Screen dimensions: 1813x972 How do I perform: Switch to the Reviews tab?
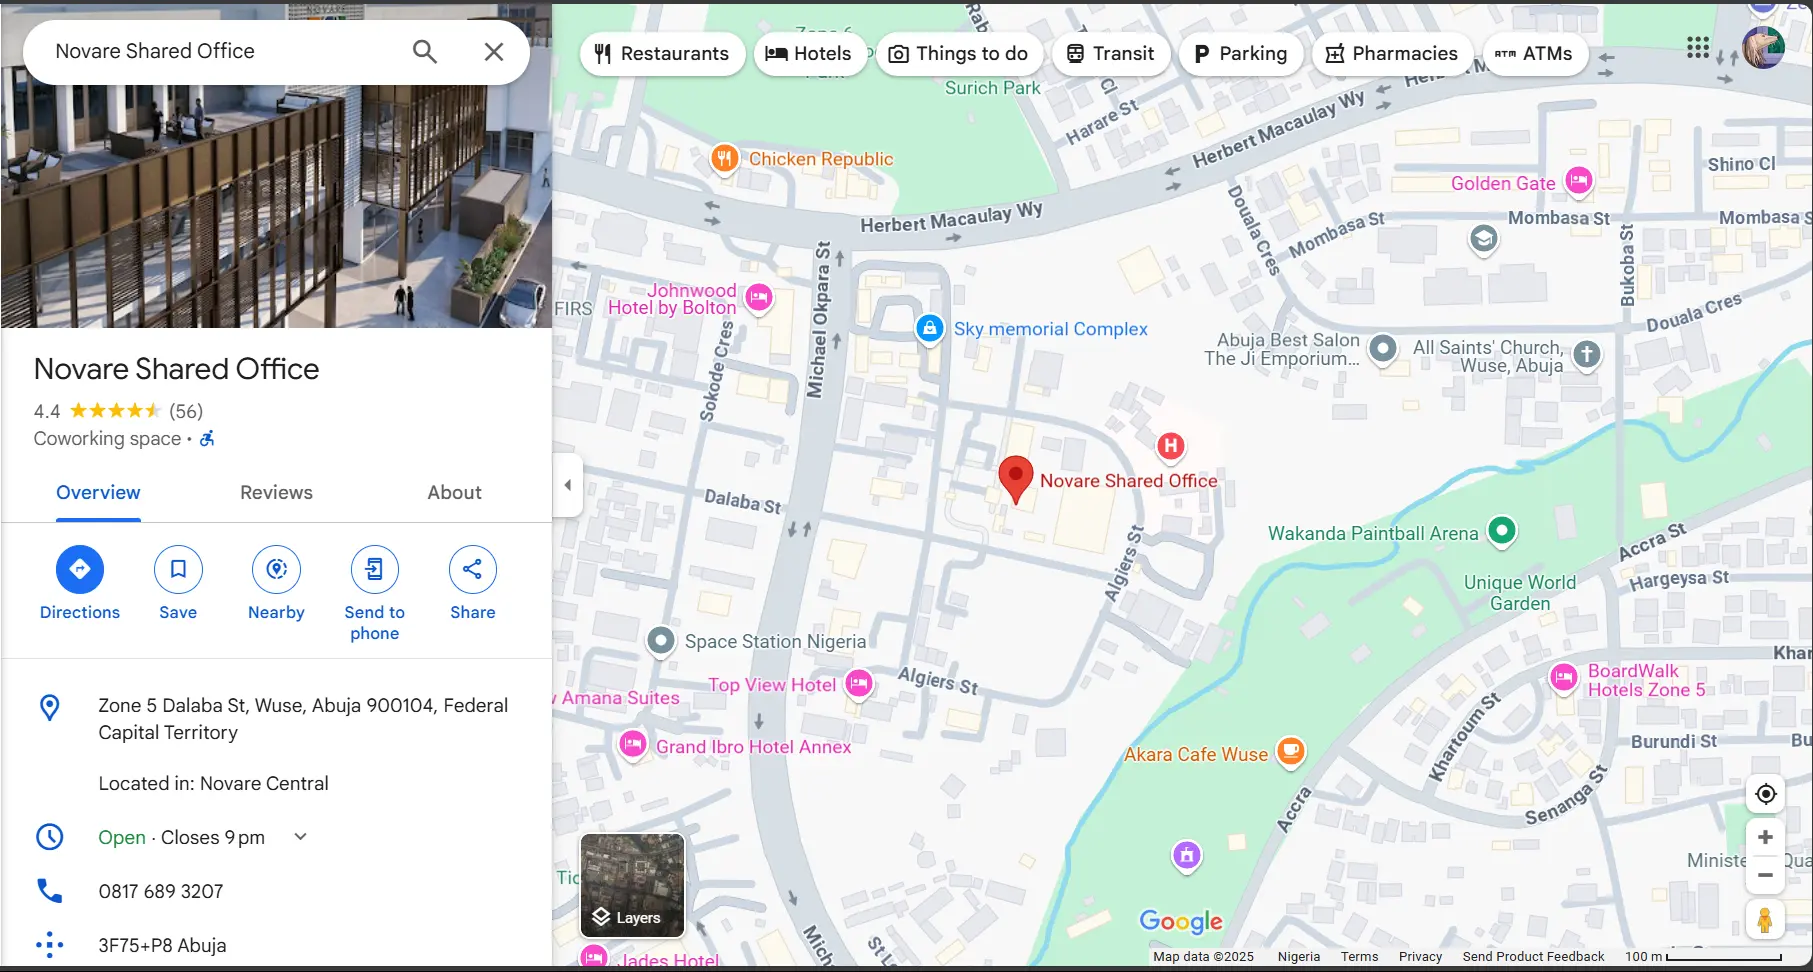pos(276,492)
